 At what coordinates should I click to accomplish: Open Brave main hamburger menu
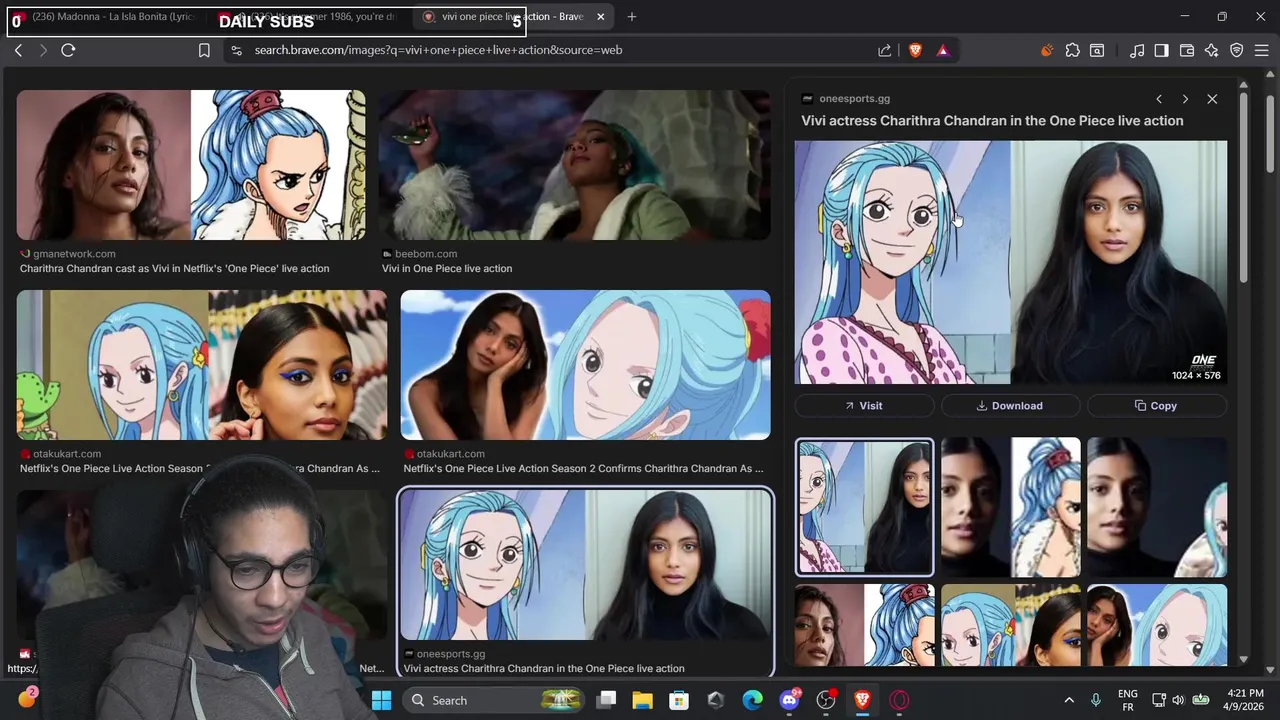pyautogui.click(x=1262, y=50)
